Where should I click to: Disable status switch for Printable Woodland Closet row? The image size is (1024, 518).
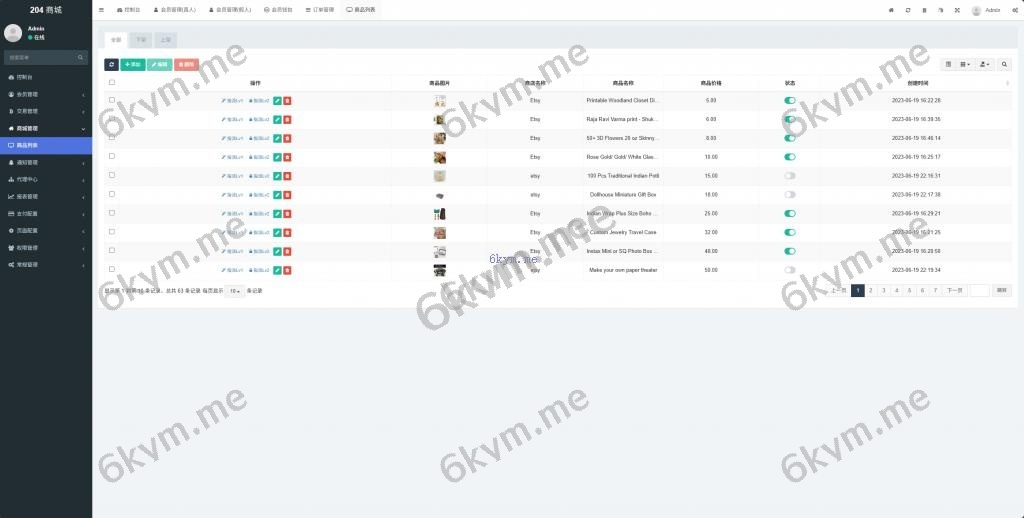pyautogui.click(x=790, y=101)
